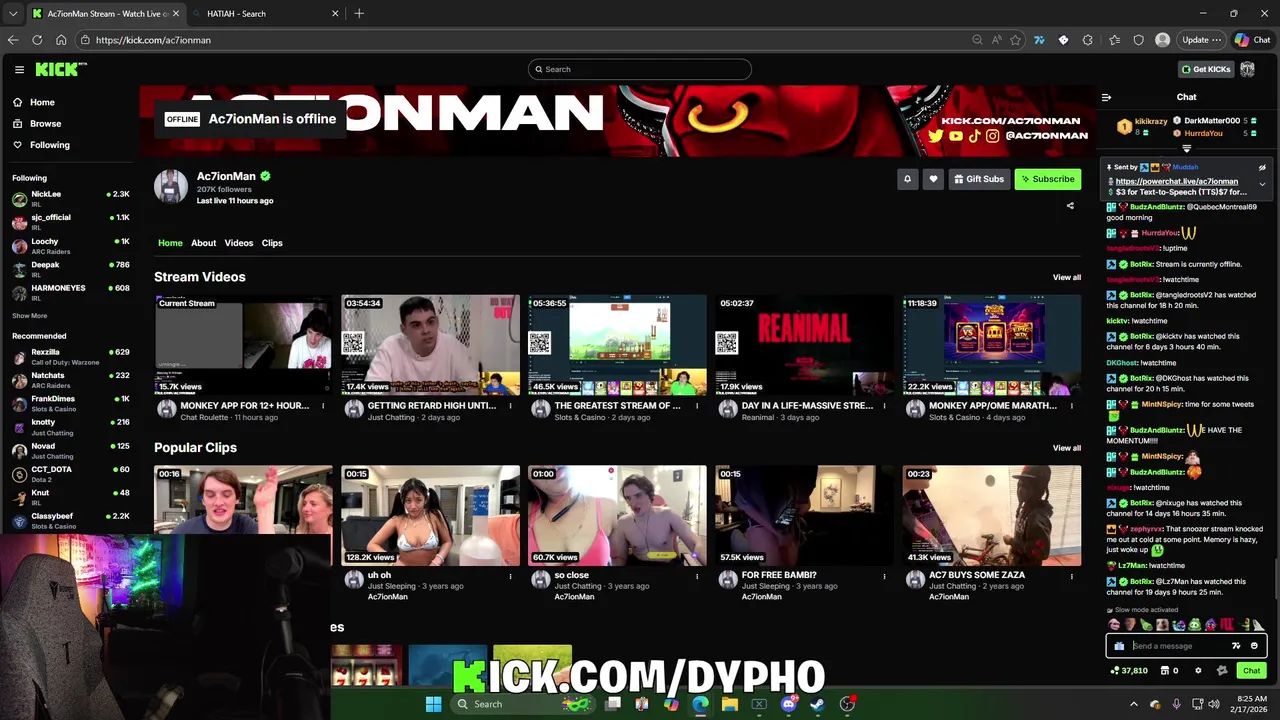Subscribe to Ac7ionMan channel

coord(1047,179)
